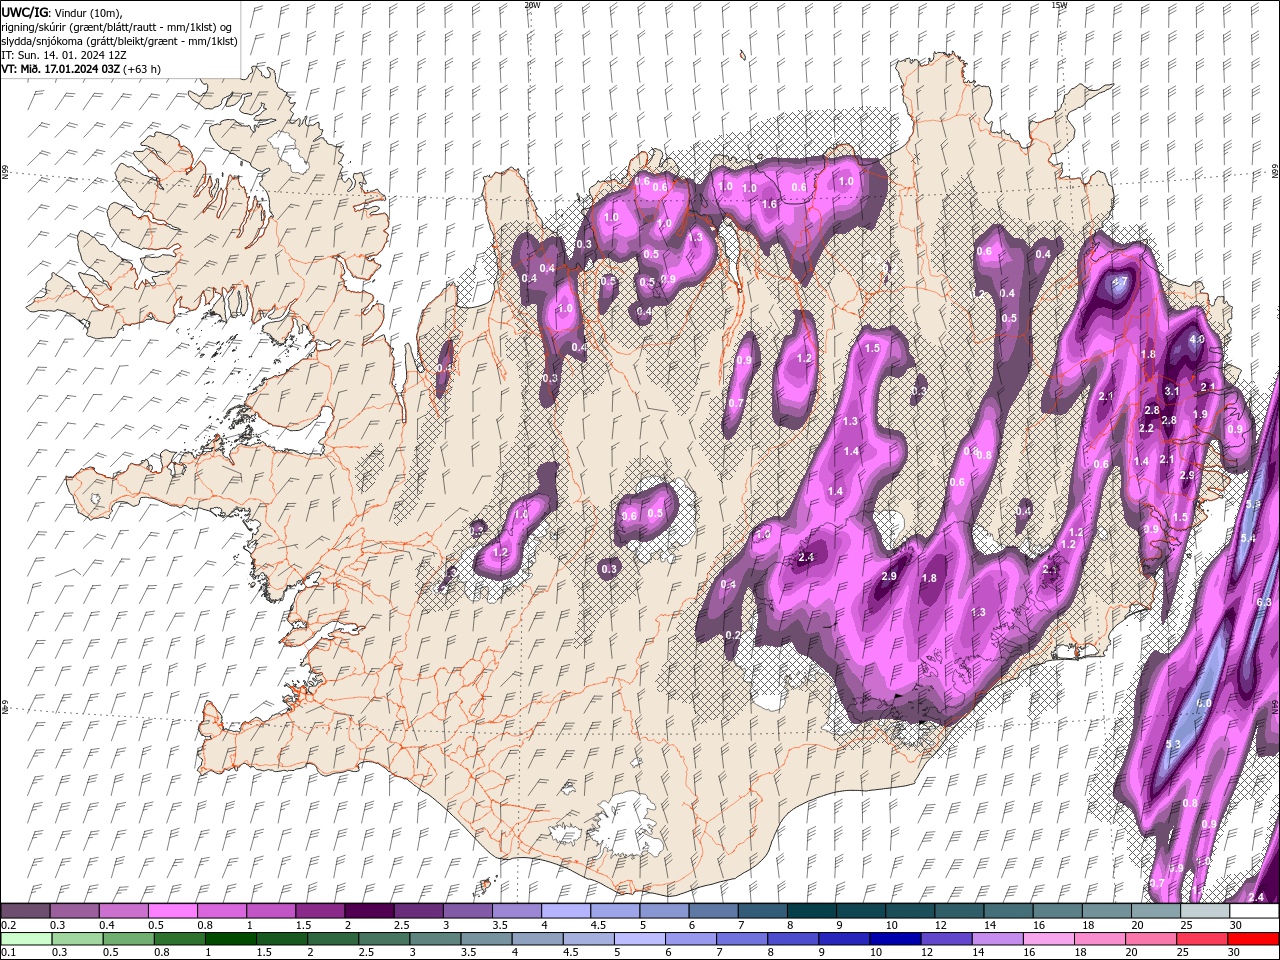Click the 3.1 snowfall value on the map
The height and width of the screenshot is (960, 1280).
pyautogui.click(x=1173, y=391)
